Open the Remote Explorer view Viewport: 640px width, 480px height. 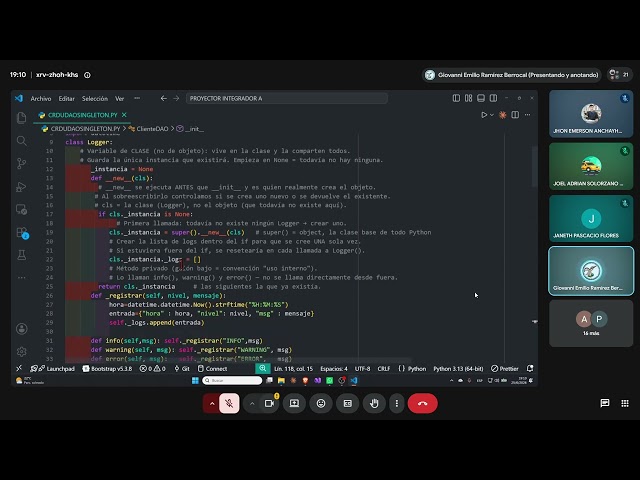tap(22, 210)
